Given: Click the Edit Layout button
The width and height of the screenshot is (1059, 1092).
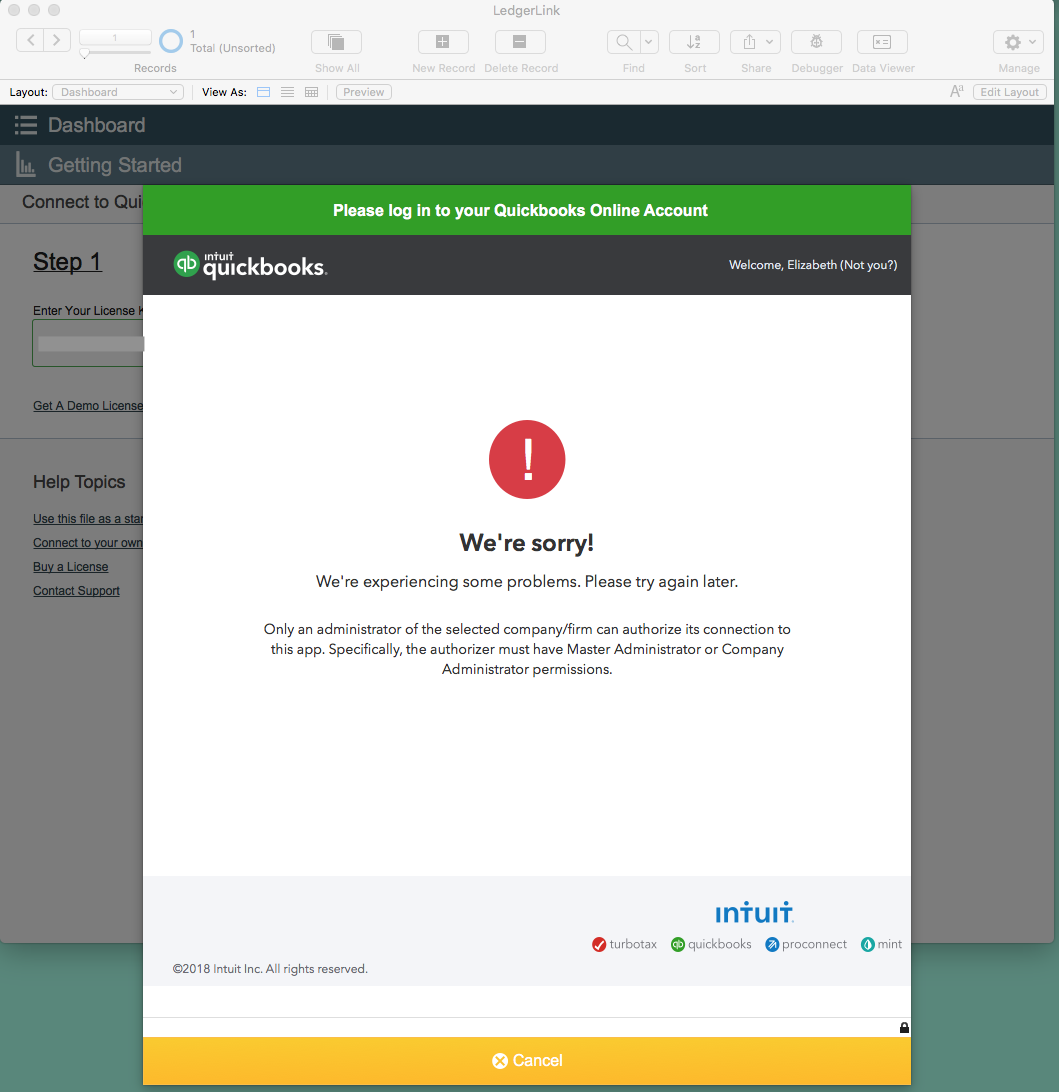Looking at the screenshot, I should click(1010, 92).
